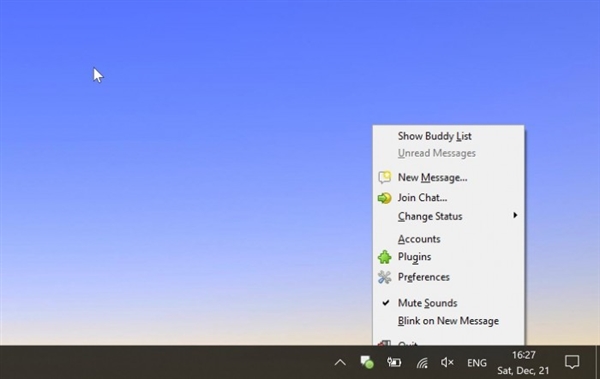Select the Preferences menu item label
The image size is (600, 379).
coord(424,277)
